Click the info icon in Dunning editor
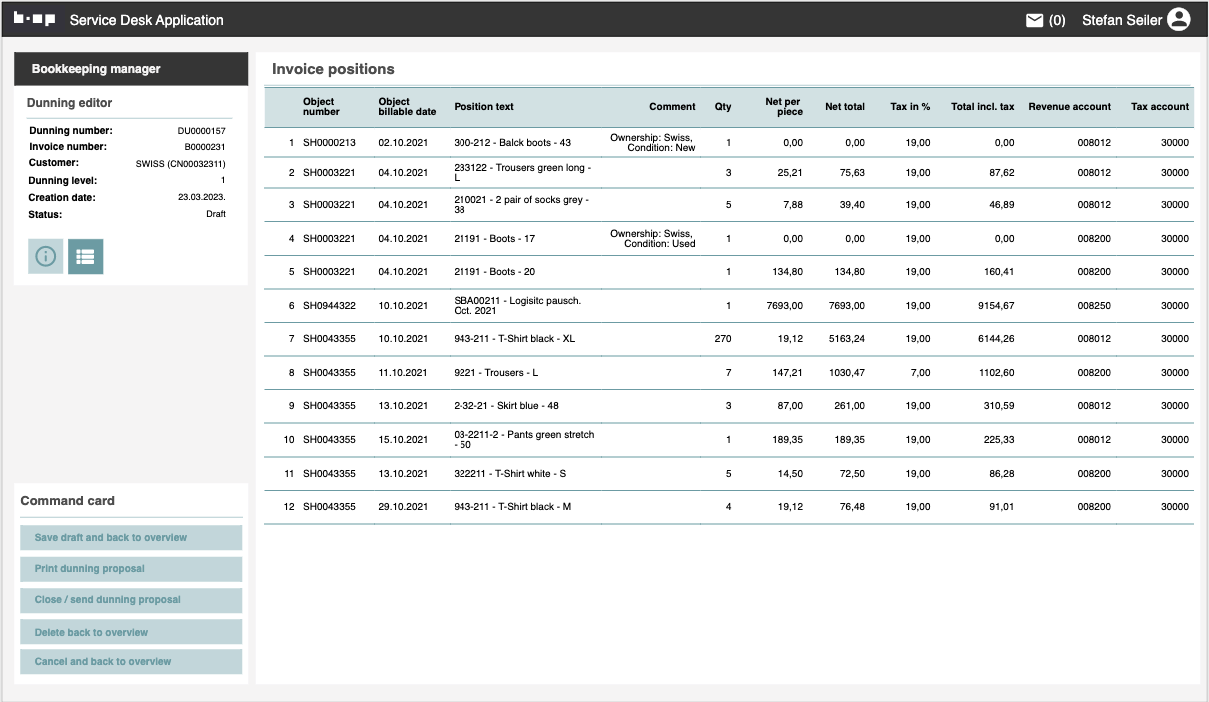1209x702 pixels. pyautogui.click(x=45, y=256)
